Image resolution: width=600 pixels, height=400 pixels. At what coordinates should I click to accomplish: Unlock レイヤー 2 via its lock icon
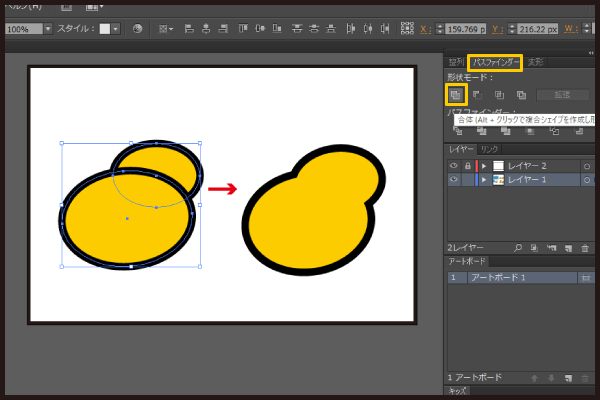click(466, 165)
